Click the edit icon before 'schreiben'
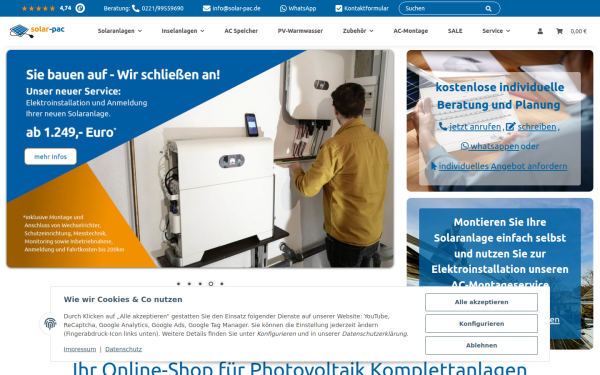The width and height of the screenshot is (600, 375). [510, 127]
